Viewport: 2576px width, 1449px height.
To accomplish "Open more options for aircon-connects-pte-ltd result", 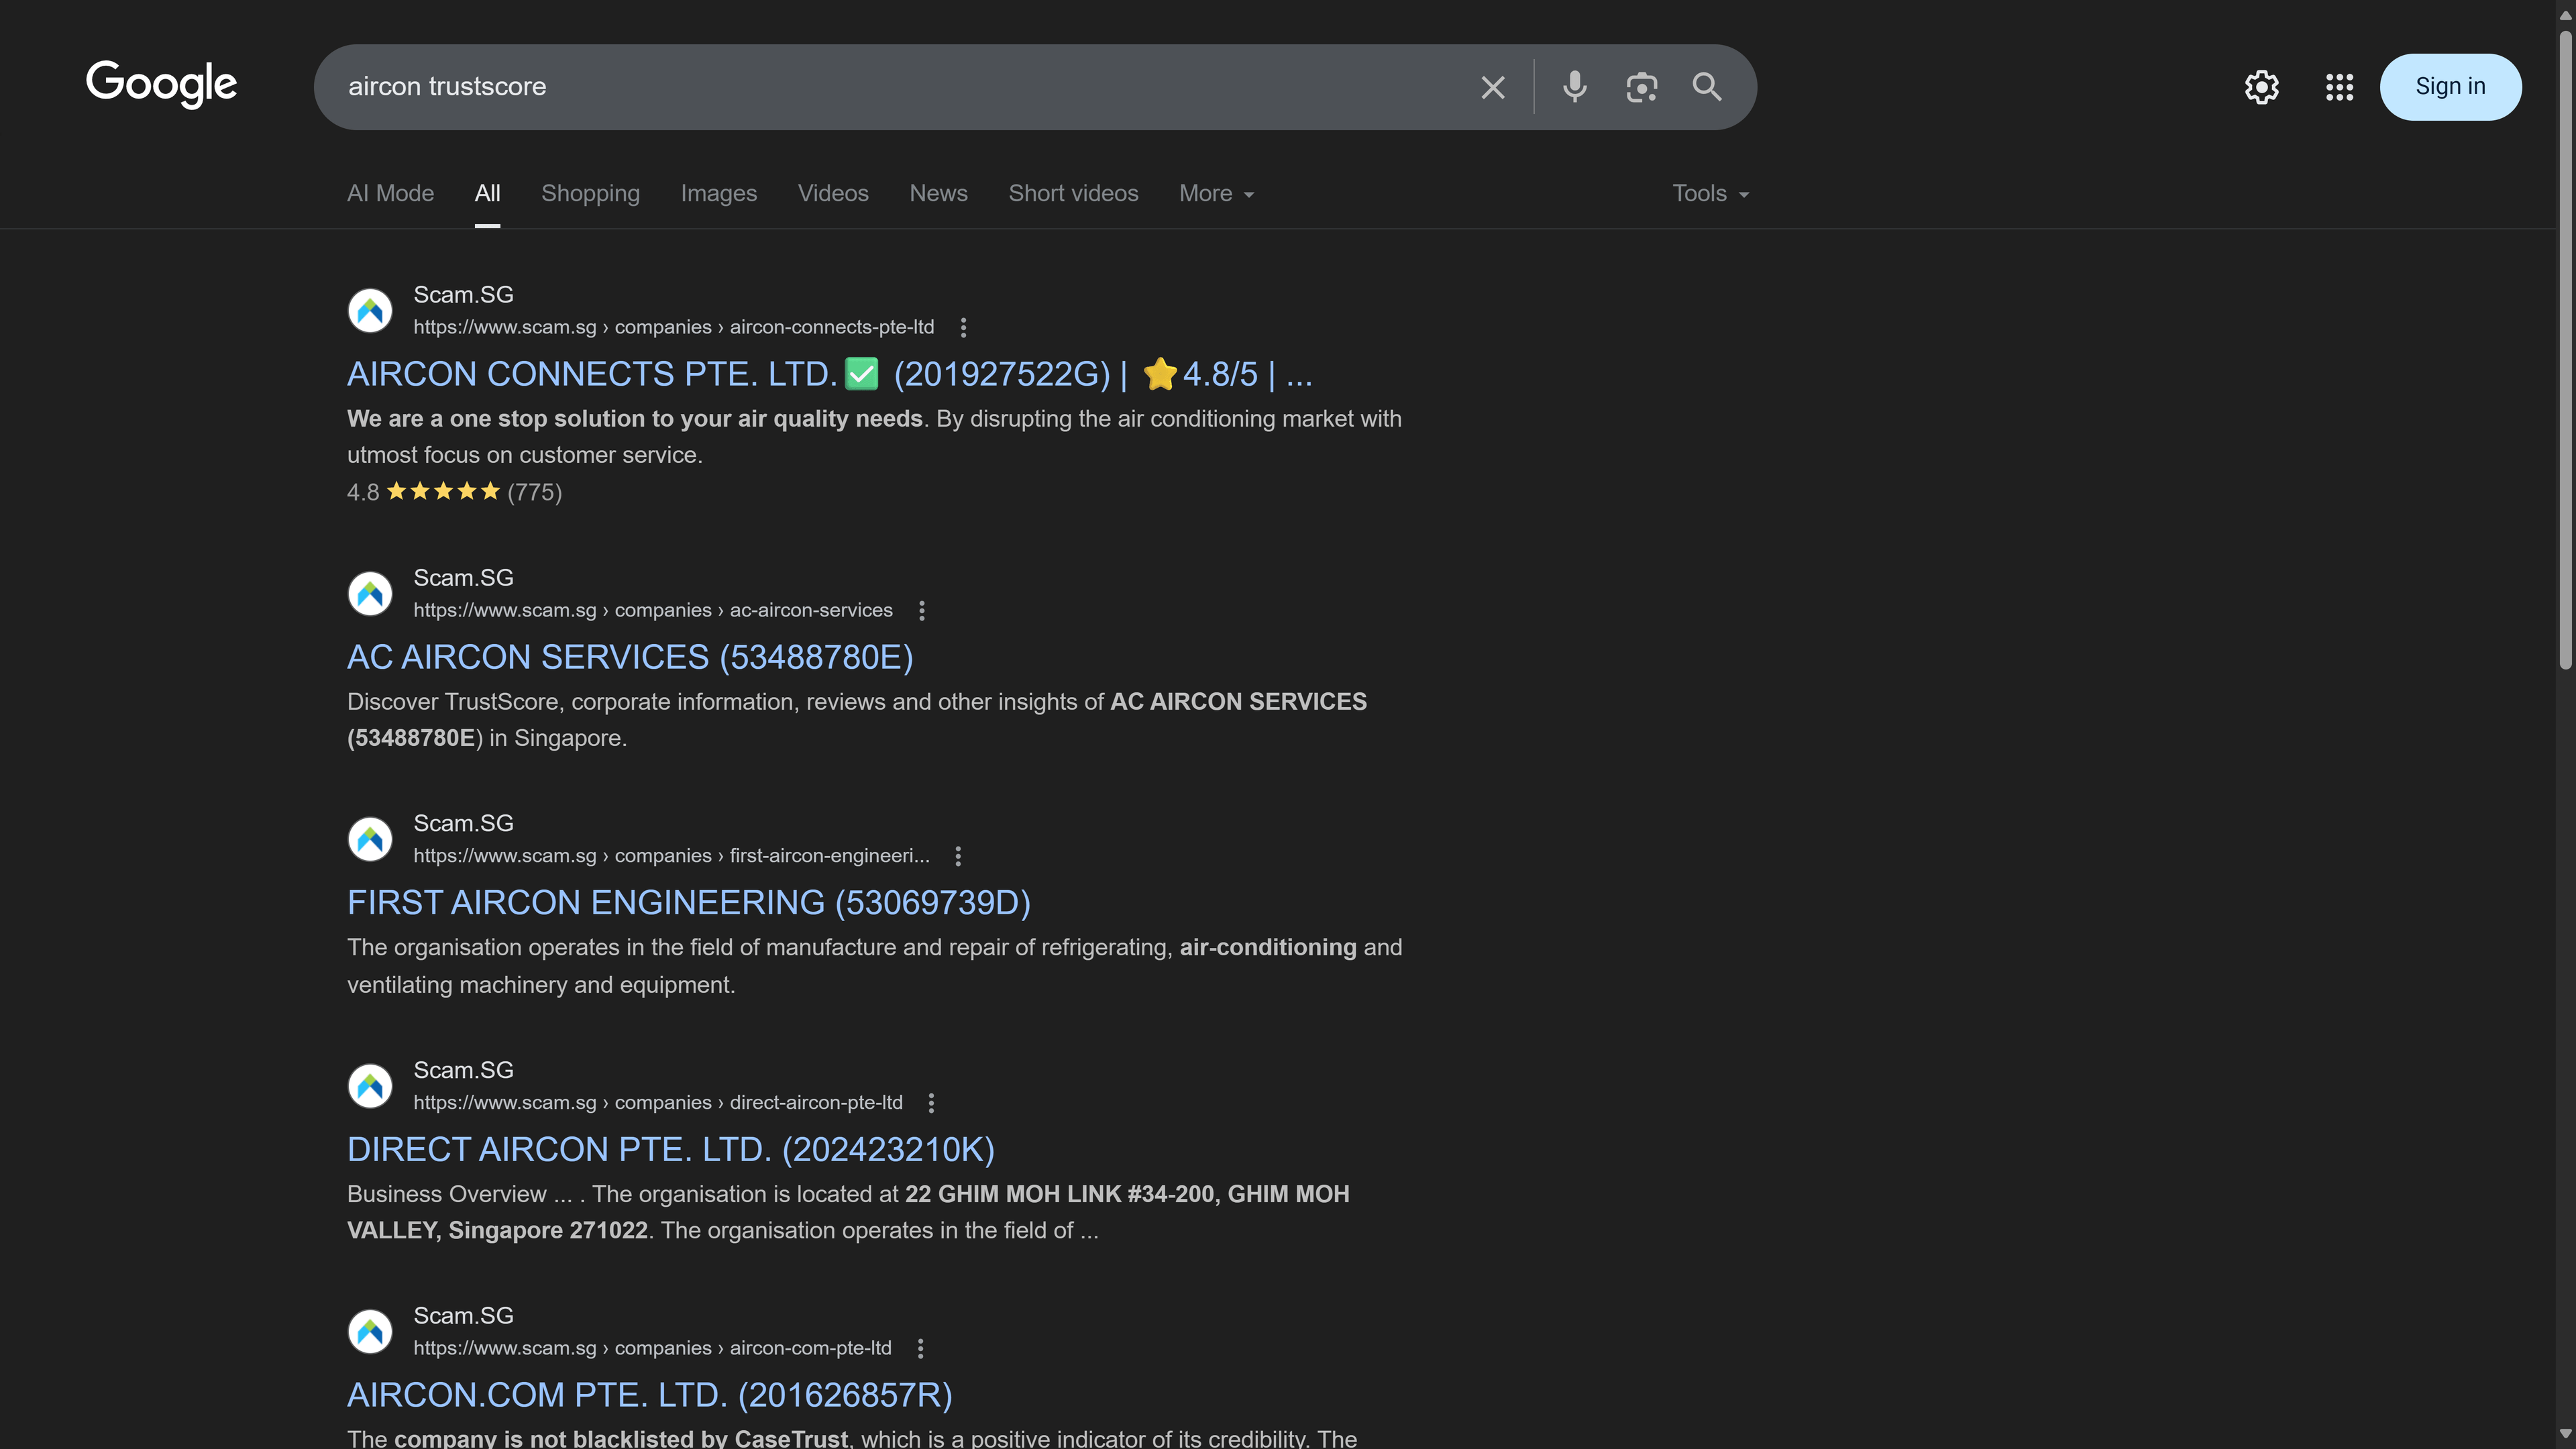I will coord(963,327).
